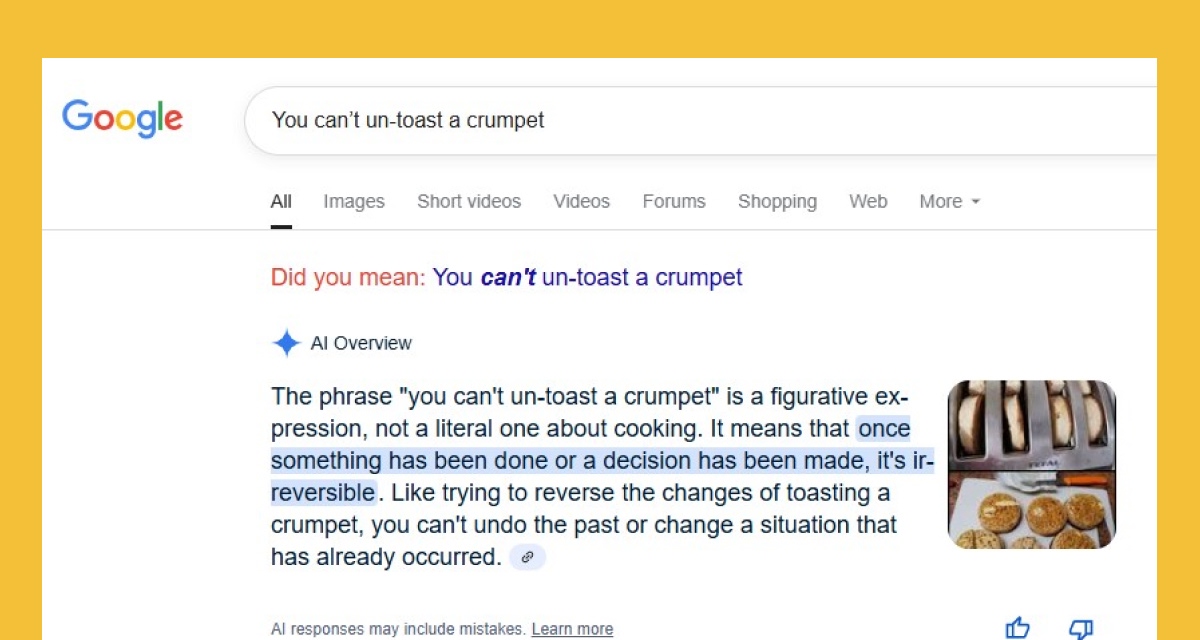Click into the Google search box
The width and height of the screenshot is (1200, 640).
[700, 121]
